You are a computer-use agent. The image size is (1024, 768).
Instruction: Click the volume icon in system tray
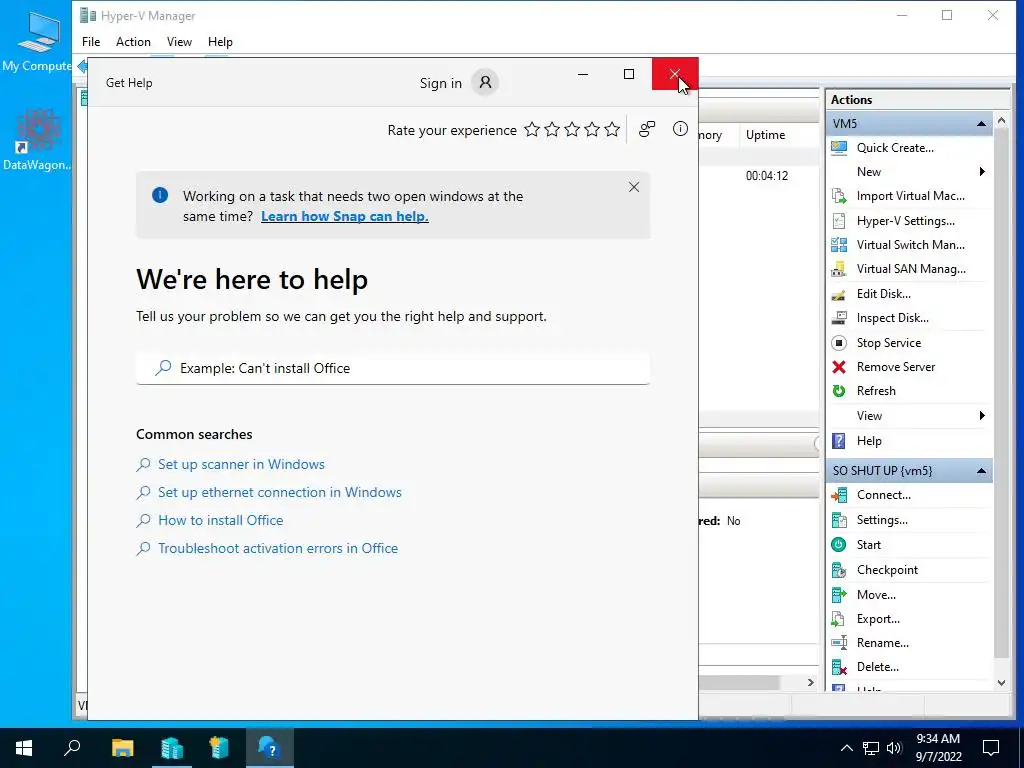point(894,748)
